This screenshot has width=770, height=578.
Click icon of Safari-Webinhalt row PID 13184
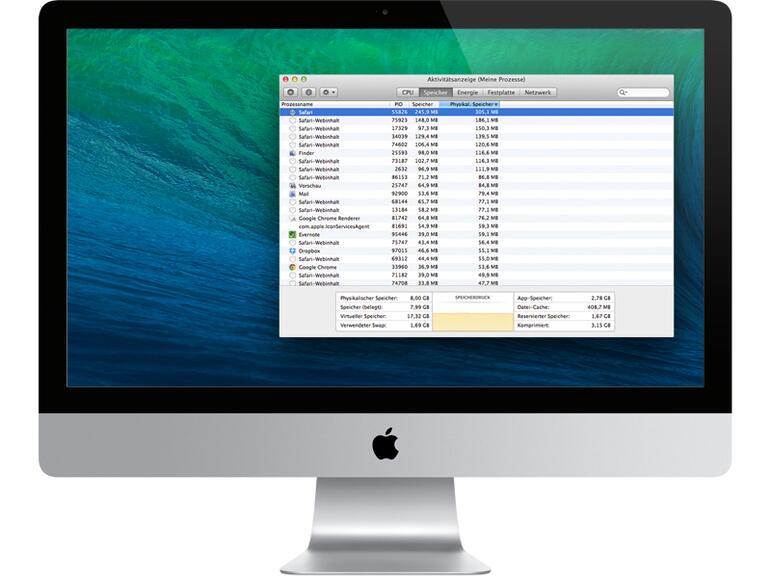pos(293,210)
